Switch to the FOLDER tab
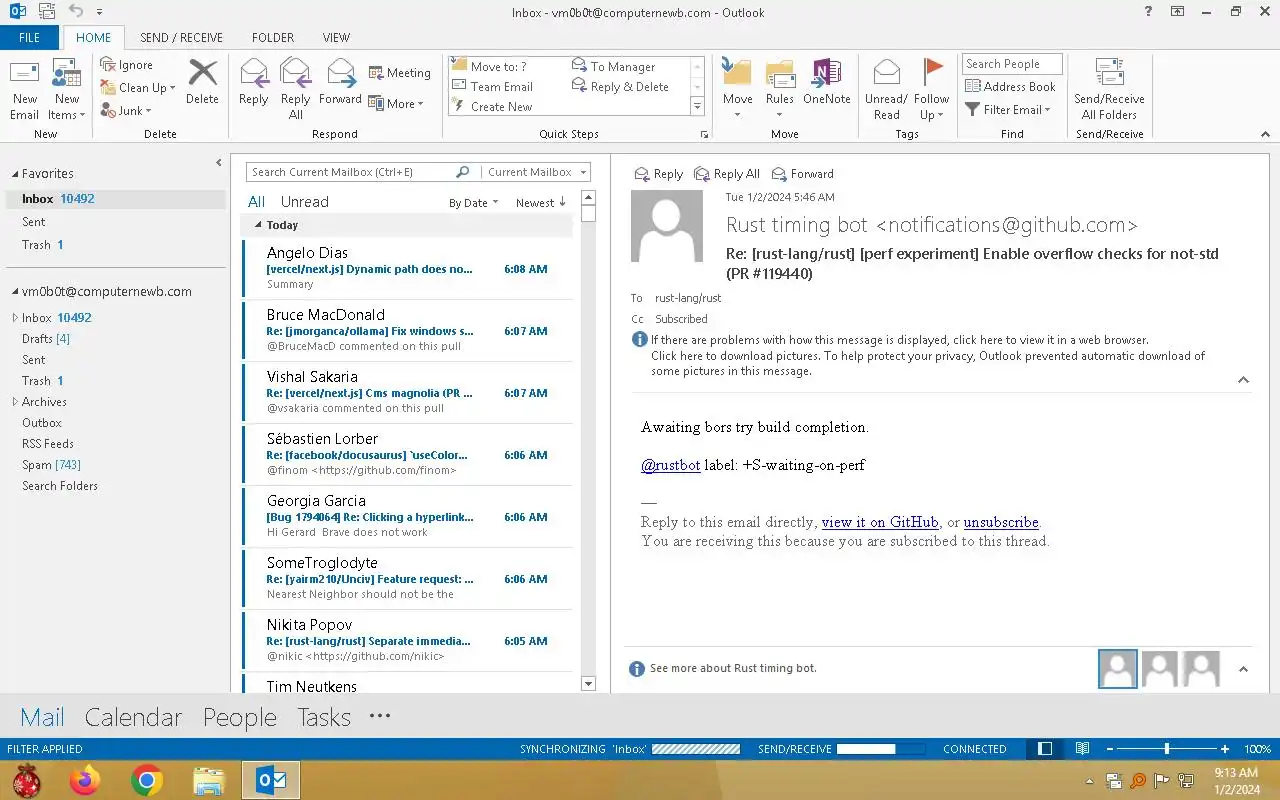 click(x=273, y=38)
